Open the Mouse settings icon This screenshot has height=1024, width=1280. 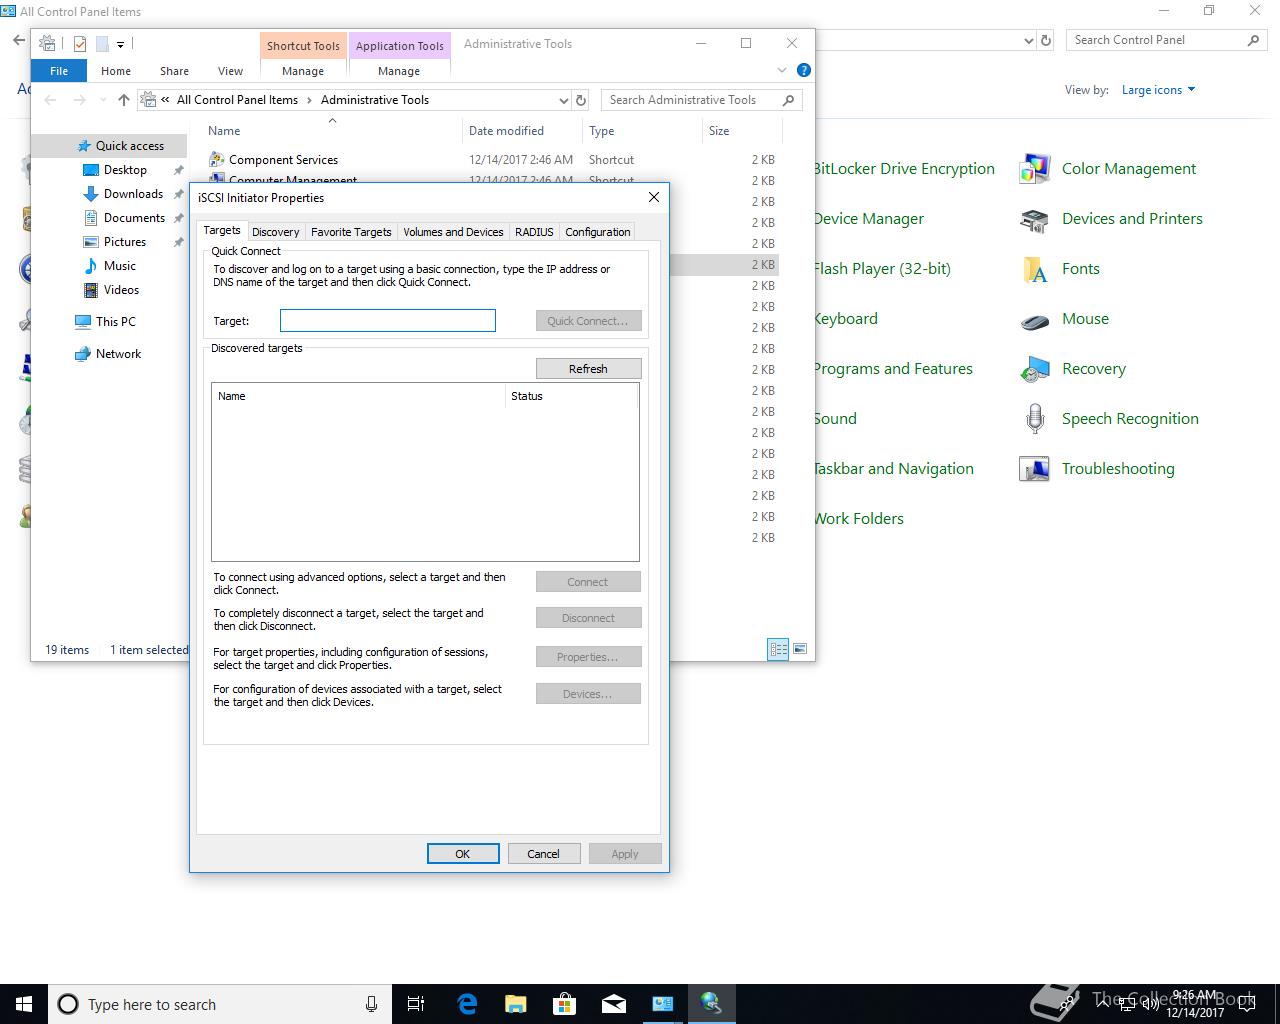click(1034, 320)
